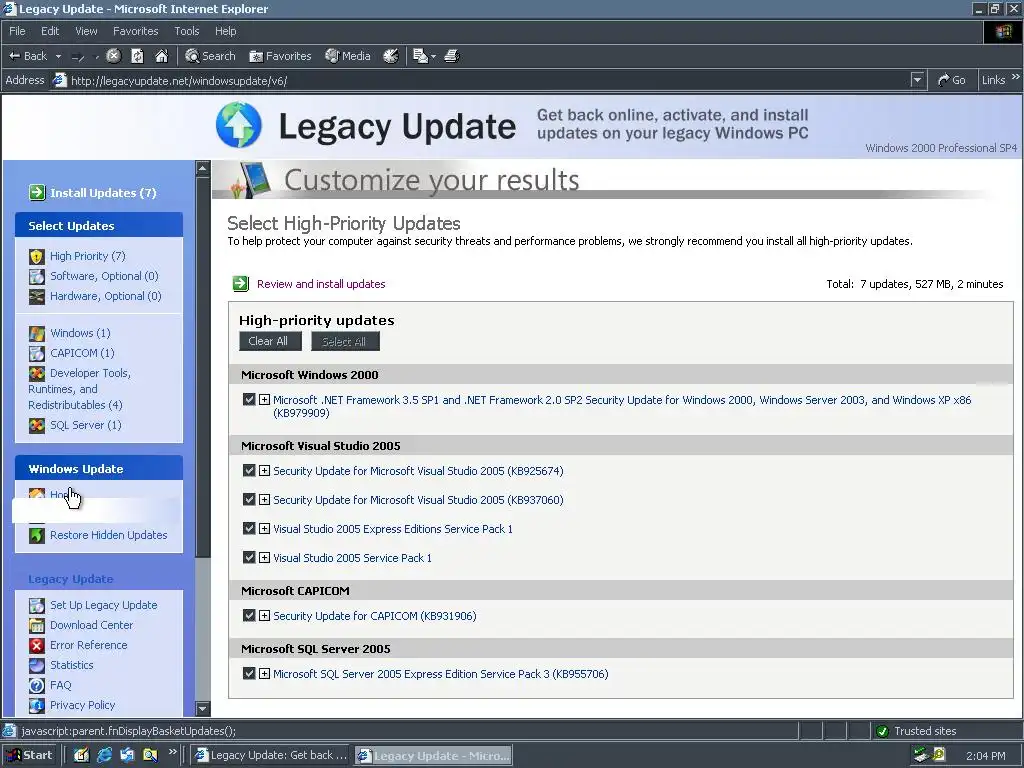The width and height of the screenshot is (1024, 768).
Task: Uncheck the .NET Framework 3.5 SP1 update
Action: tap(249, 399)
